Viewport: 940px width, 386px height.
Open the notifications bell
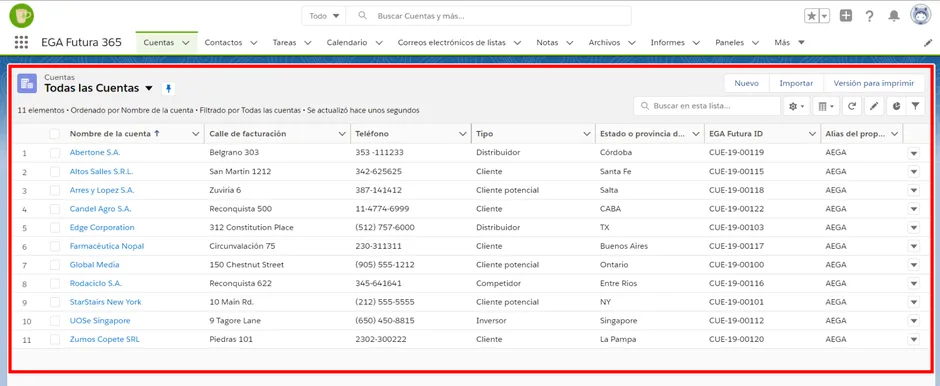894,16
